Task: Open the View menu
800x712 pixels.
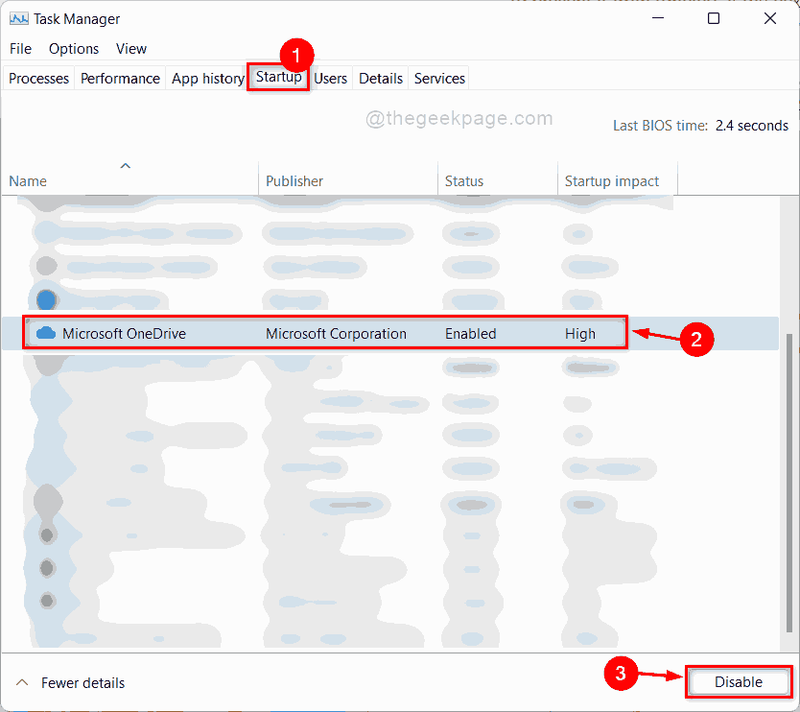Action: [131, 49]
